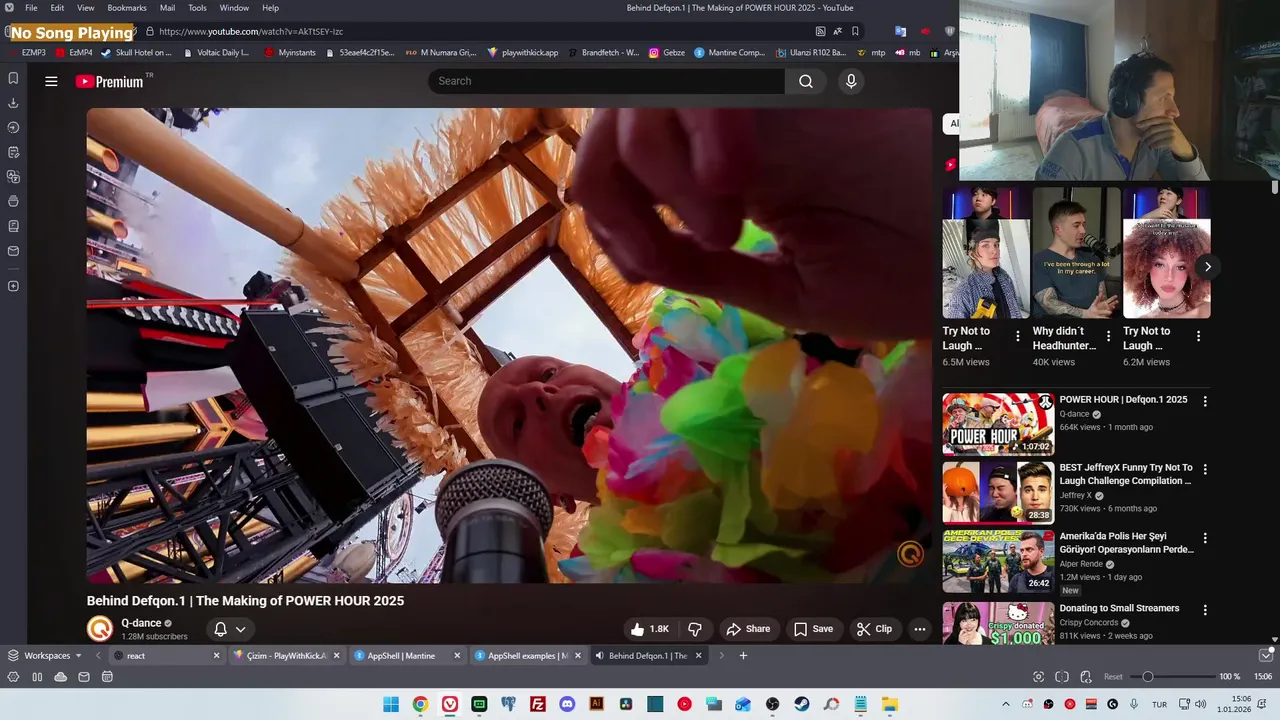The width and height of the screenshot is (1280, 720).
Task: Open Vivaldi calendar in status bar
Action: 107,677
